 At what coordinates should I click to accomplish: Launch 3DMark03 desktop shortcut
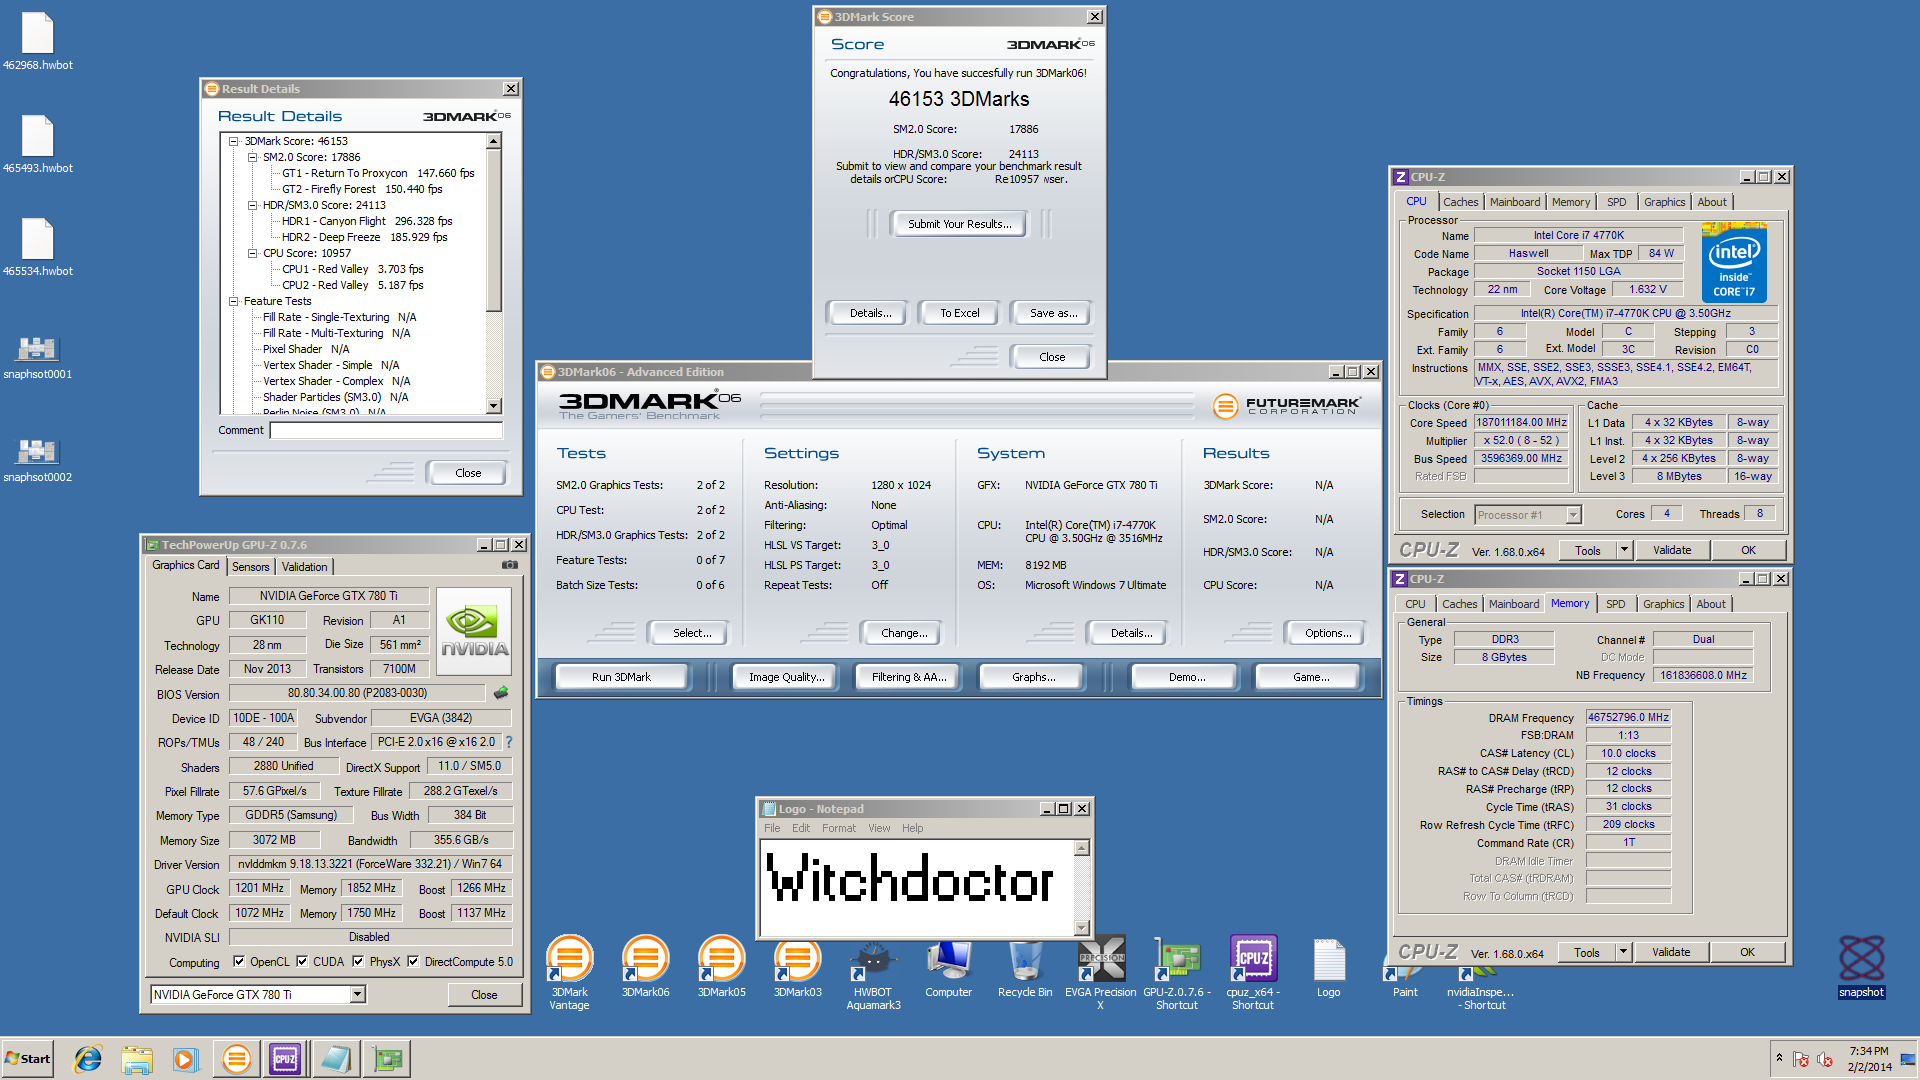click(797, 967)
